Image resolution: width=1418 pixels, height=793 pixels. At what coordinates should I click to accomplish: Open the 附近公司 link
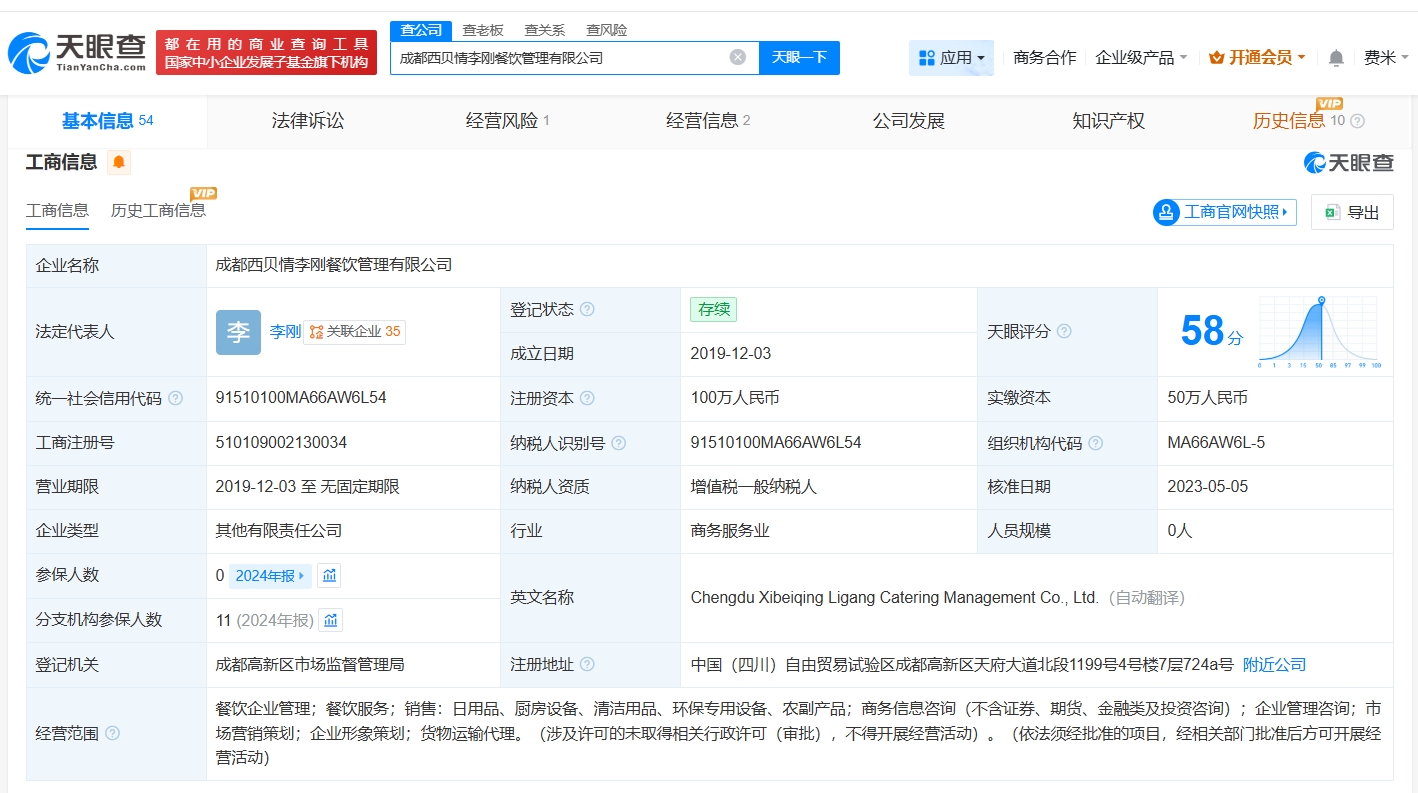click(x=1274, y=665)
